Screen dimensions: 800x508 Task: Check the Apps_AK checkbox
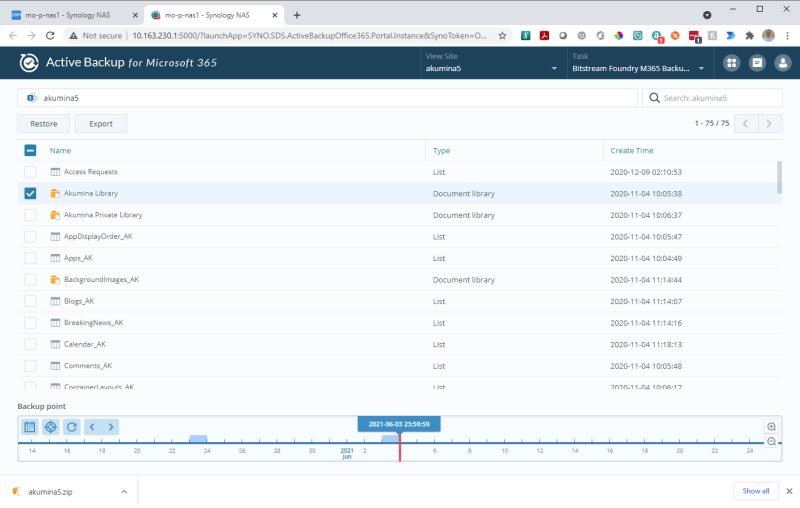pyautogui.click(x=30, y=258)
